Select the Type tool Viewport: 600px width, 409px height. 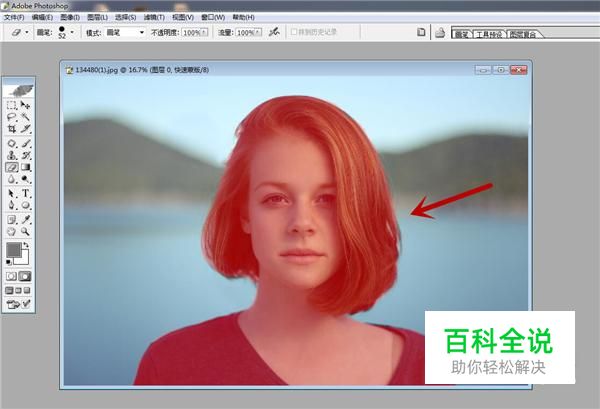coord(25,193)
